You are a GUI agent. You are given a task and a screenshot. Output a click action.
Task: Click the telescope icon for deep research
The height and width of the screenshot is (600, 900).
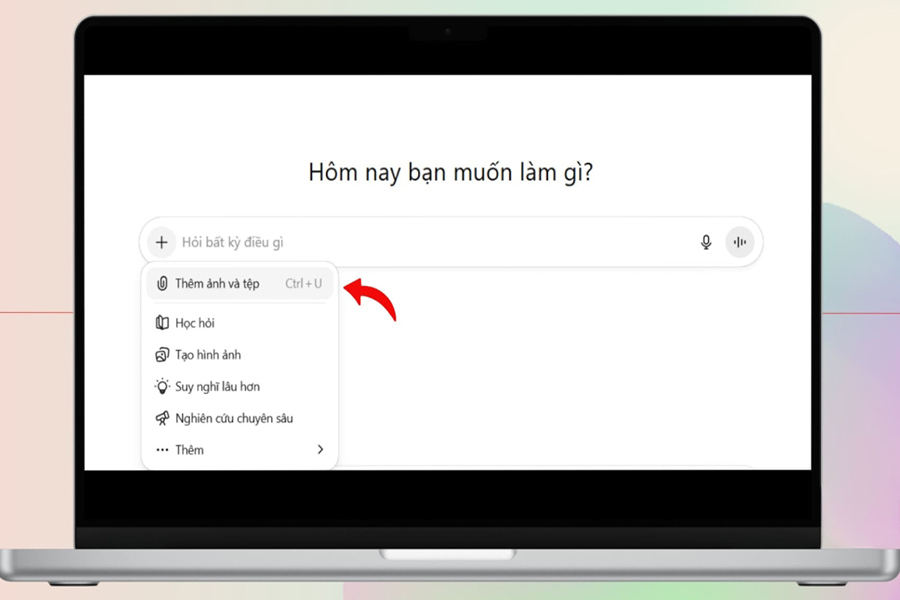162,418
